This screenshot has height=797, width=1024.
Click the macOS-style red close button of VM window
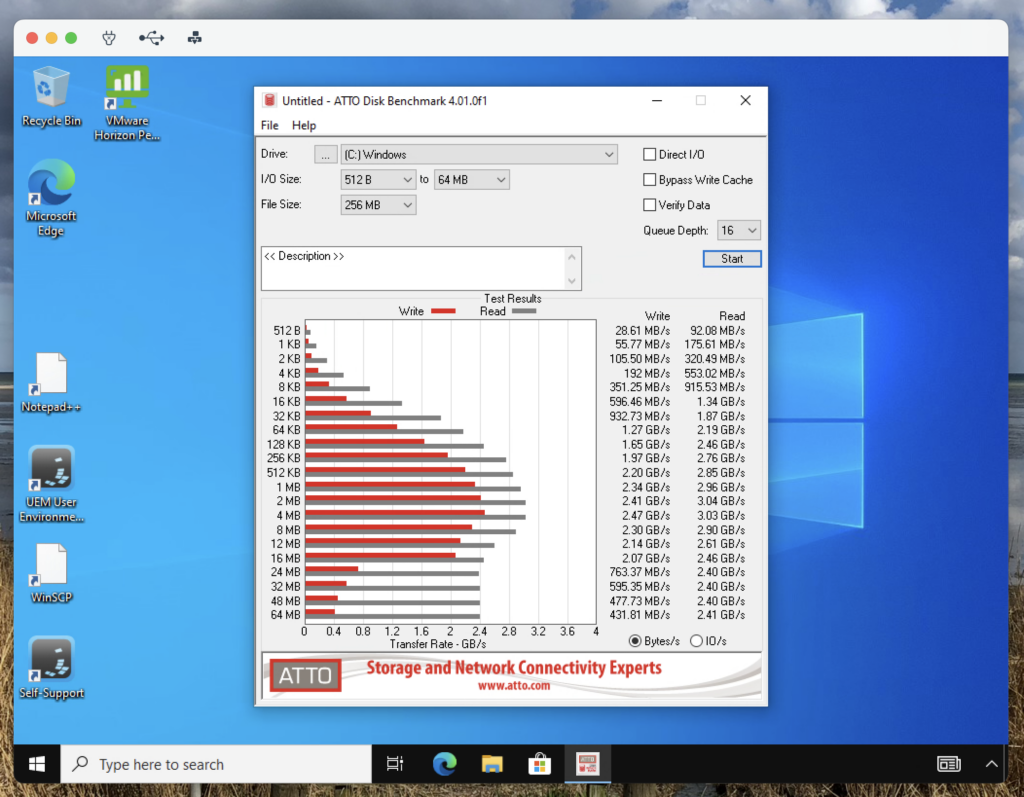pyautogui.click(x=32, y=38)
